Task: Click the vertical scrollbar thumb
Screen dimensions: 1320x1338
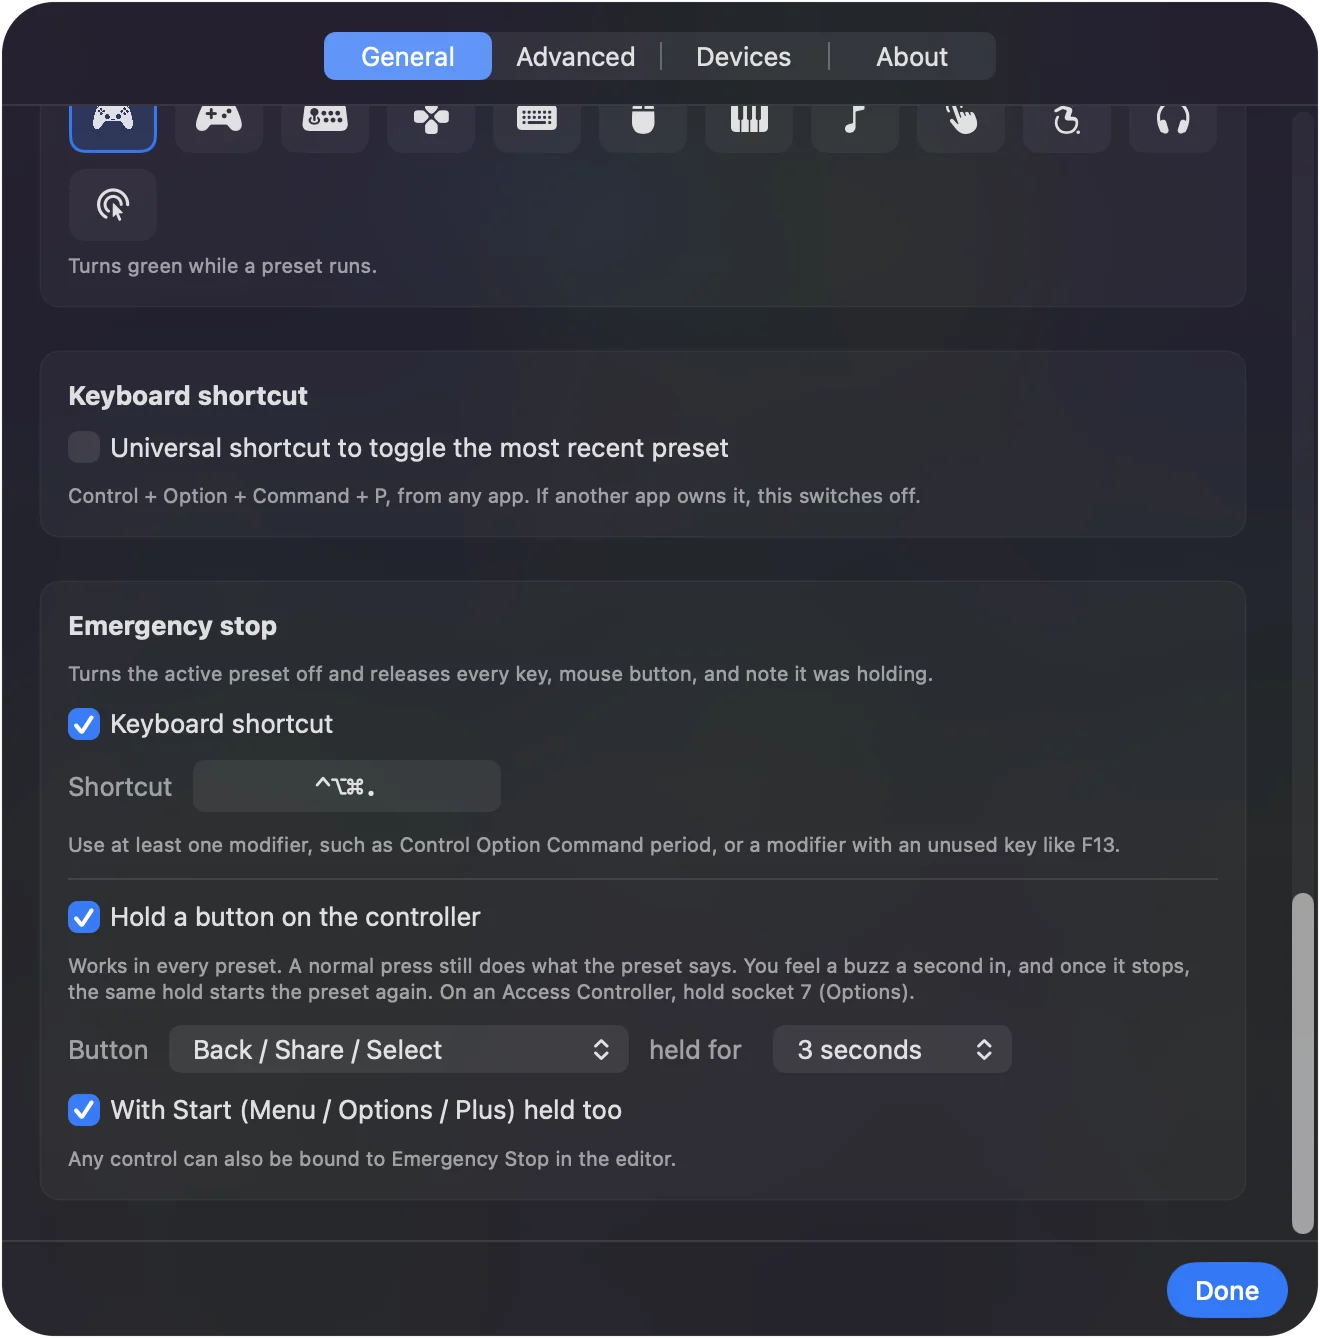Action: pyautogui.click(x=1303, y=1063)
